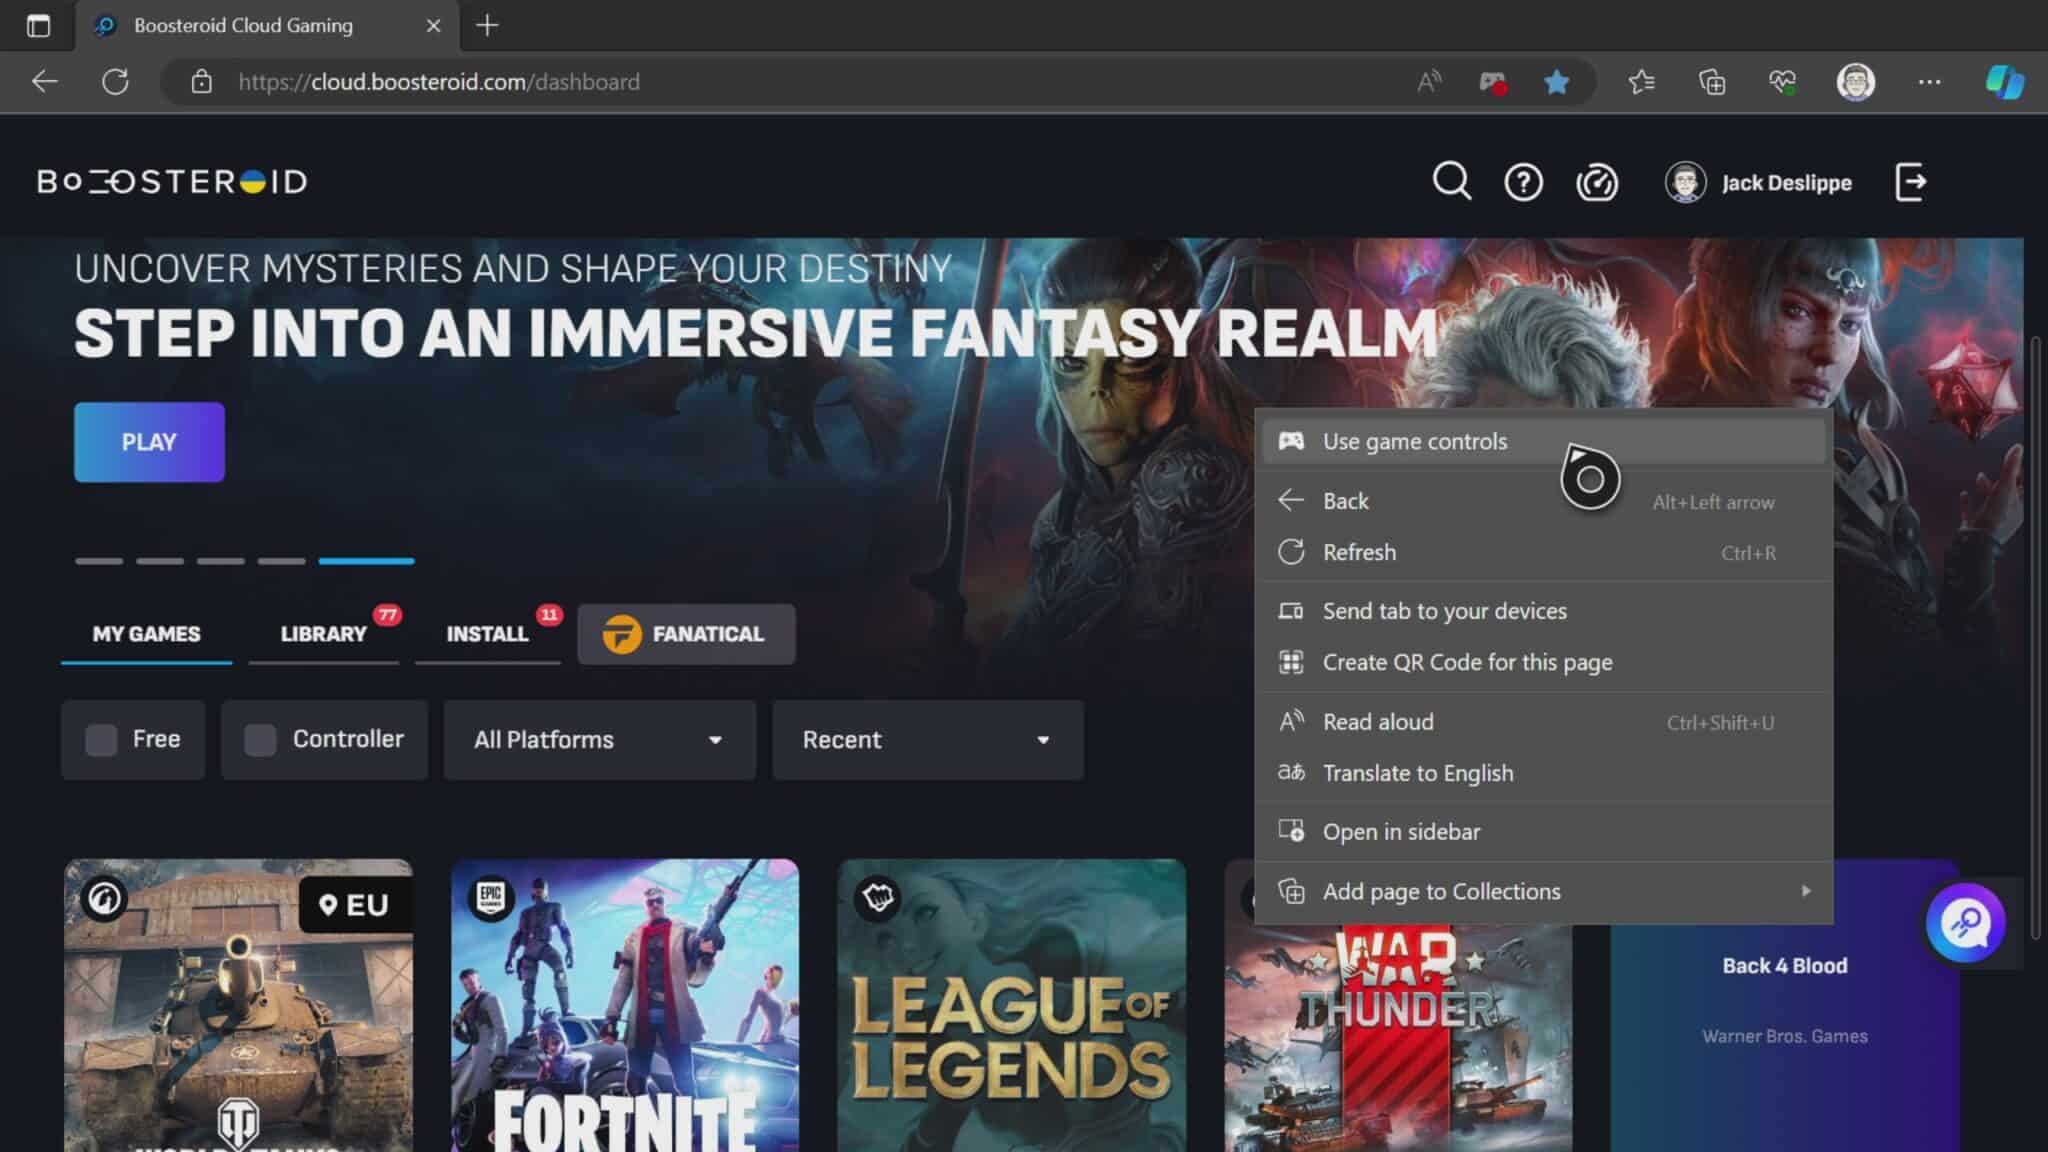This screenshot has width=2048, height=1152.
Task: Click Jack Deslippe's profile avatar
Action: (1684, 182)
